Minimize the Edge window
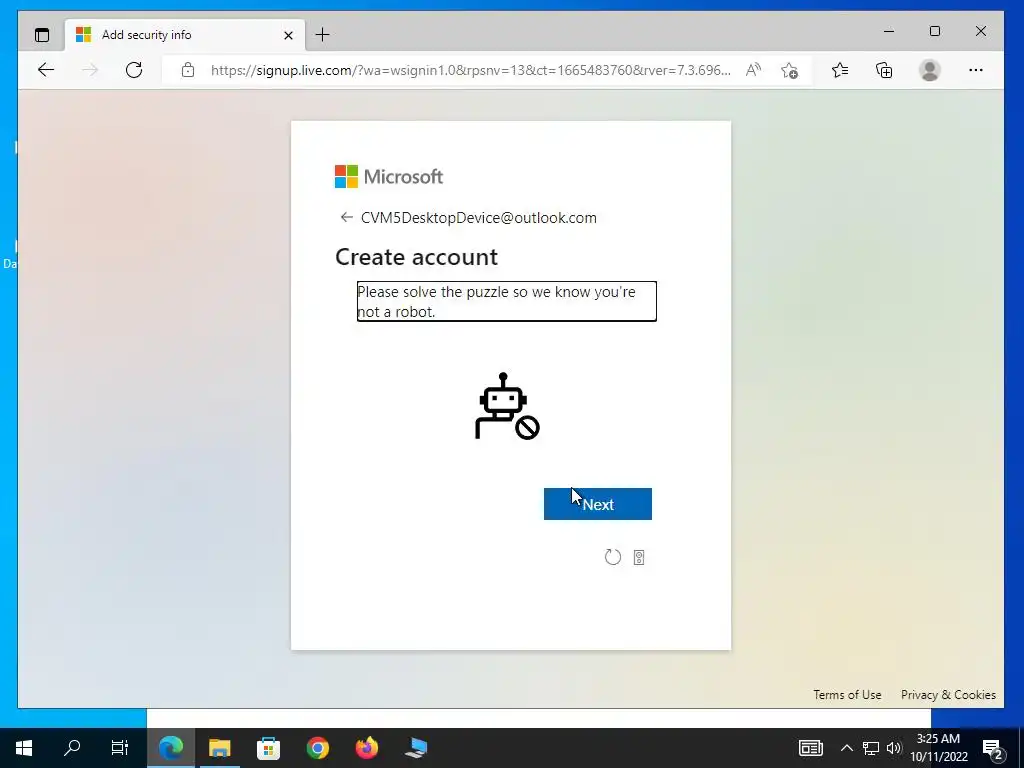The width and height of the screenshot is (1024, 768). 889,31
